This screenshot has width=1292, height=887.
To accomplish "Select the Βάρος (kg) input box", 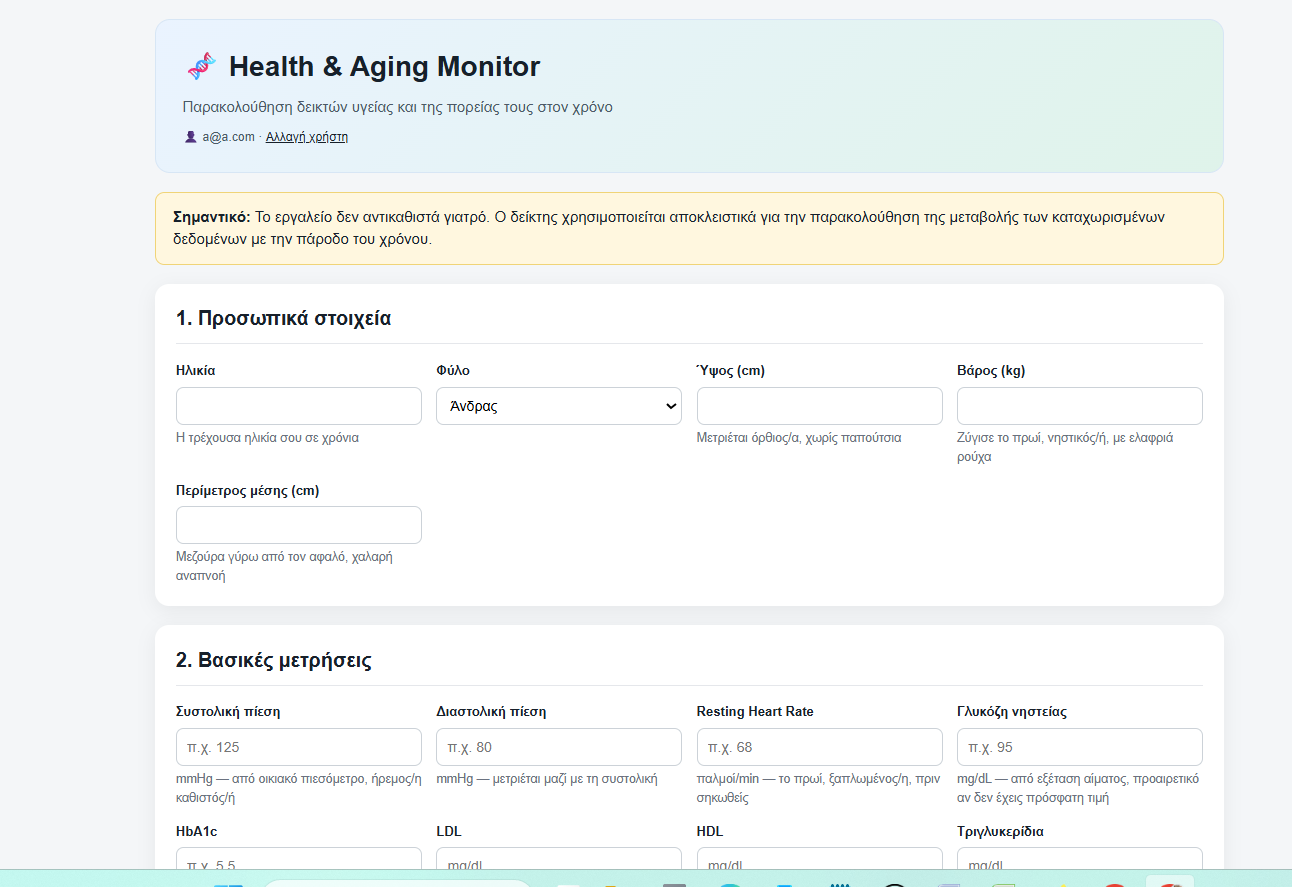I will pos(1080,406).
